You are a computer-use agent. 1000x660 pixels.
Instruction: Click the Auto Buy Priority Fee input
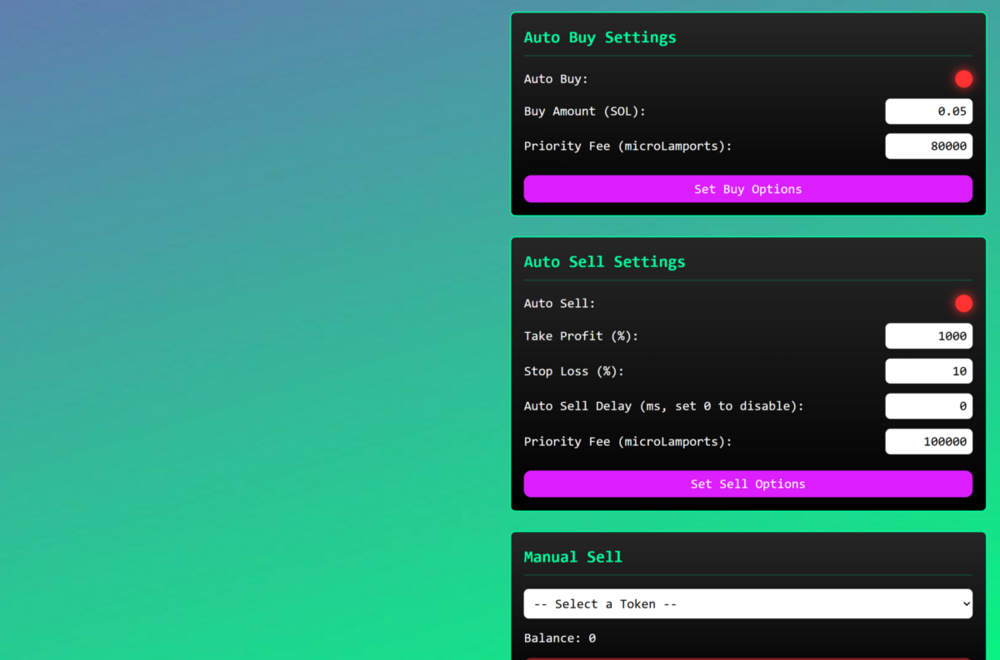pyautogui.click(x=928, y=146)
